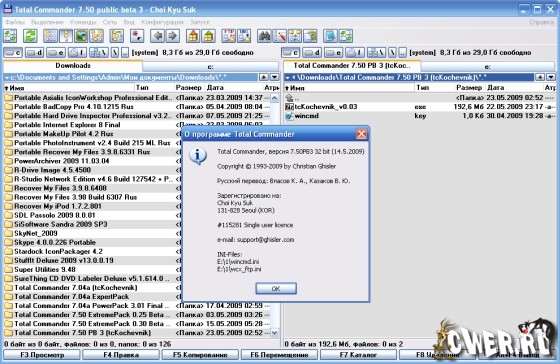560x364 pixels.
Task: Confirm the About dialog with OK
Action: (276, 288)
